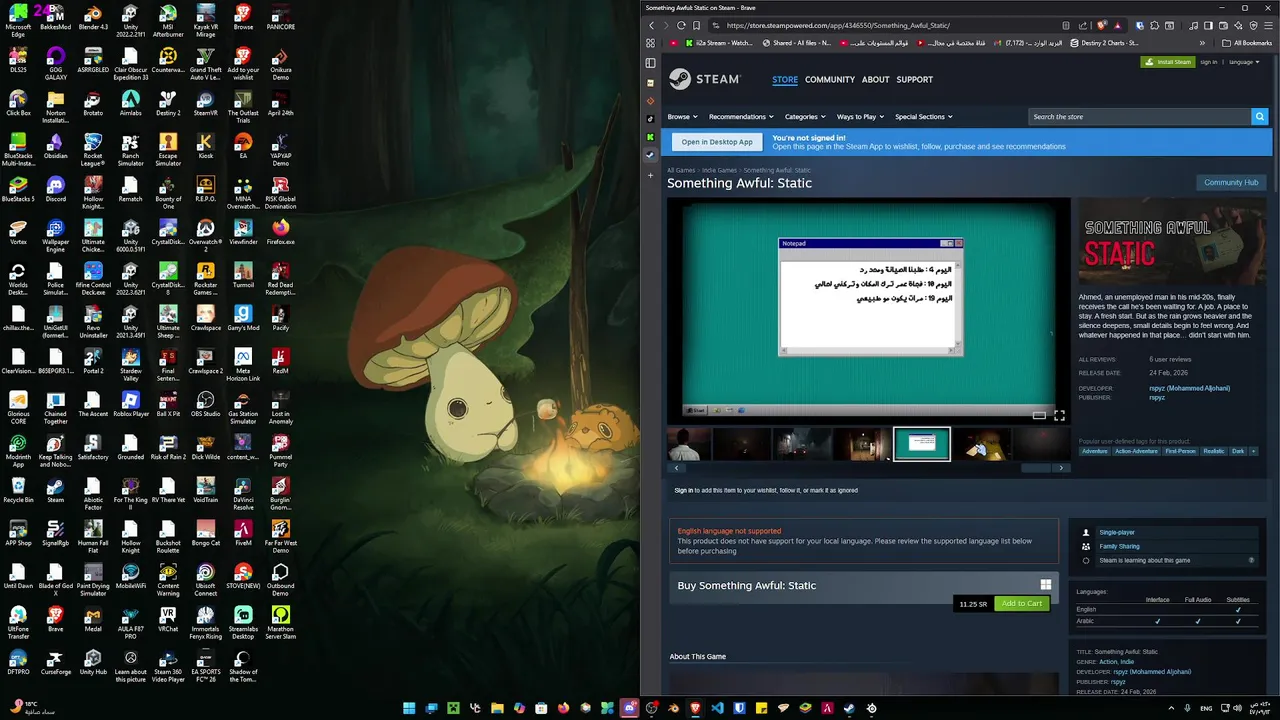Click the Single-player feature link
Image resolution: width=1280 pixels, height=720 pixels.
click(1117, 532)
